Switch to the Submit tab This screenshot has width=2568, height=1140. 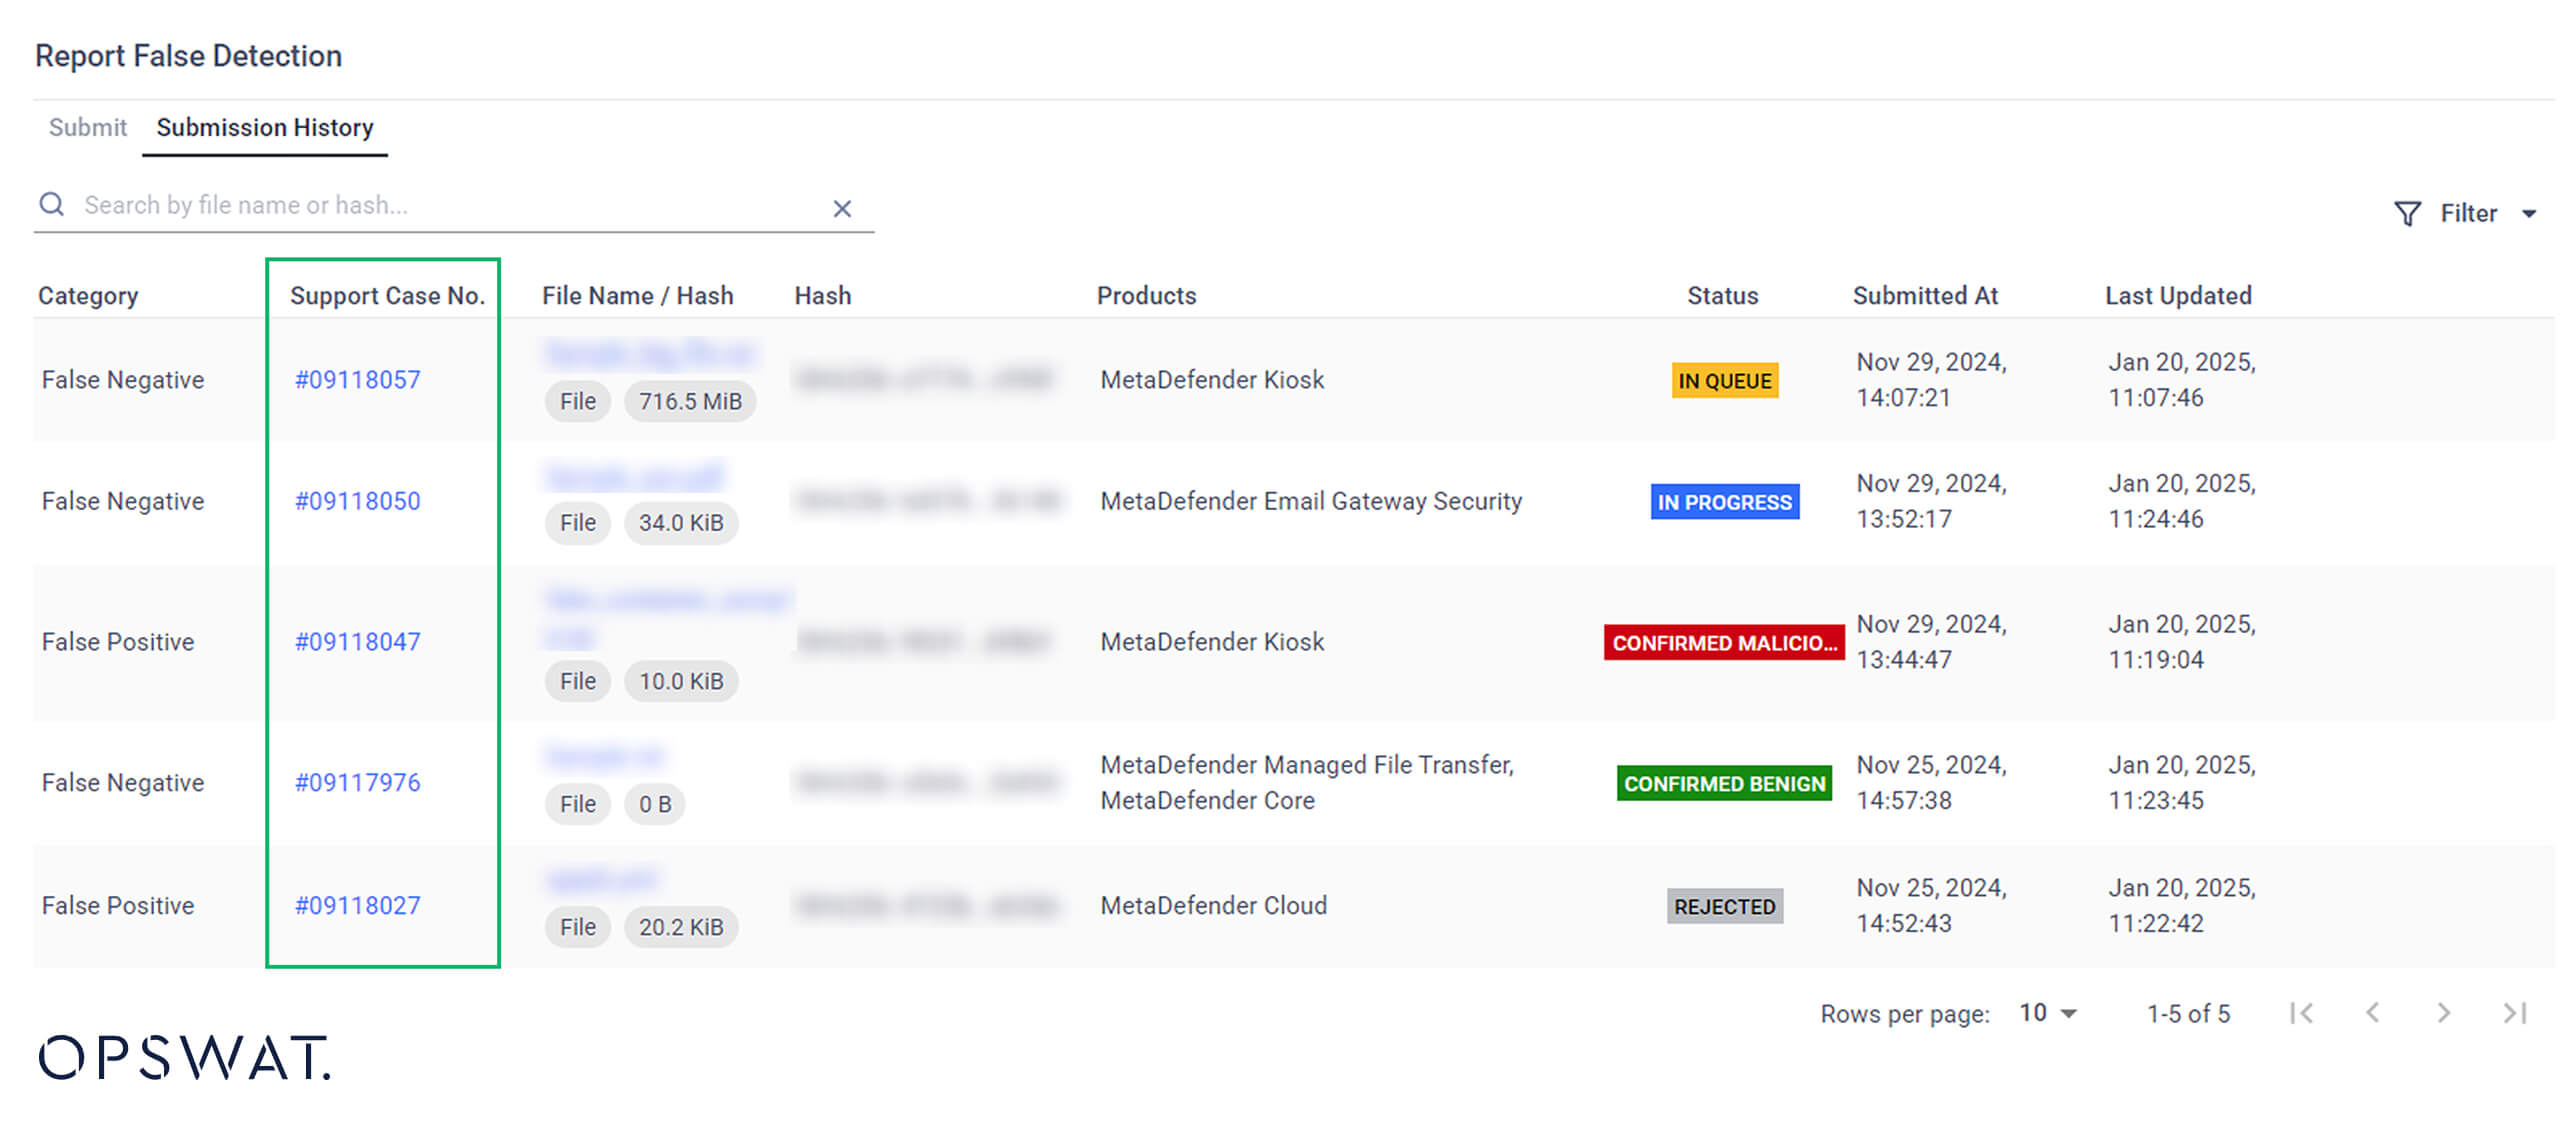click(x=87, y=128)
